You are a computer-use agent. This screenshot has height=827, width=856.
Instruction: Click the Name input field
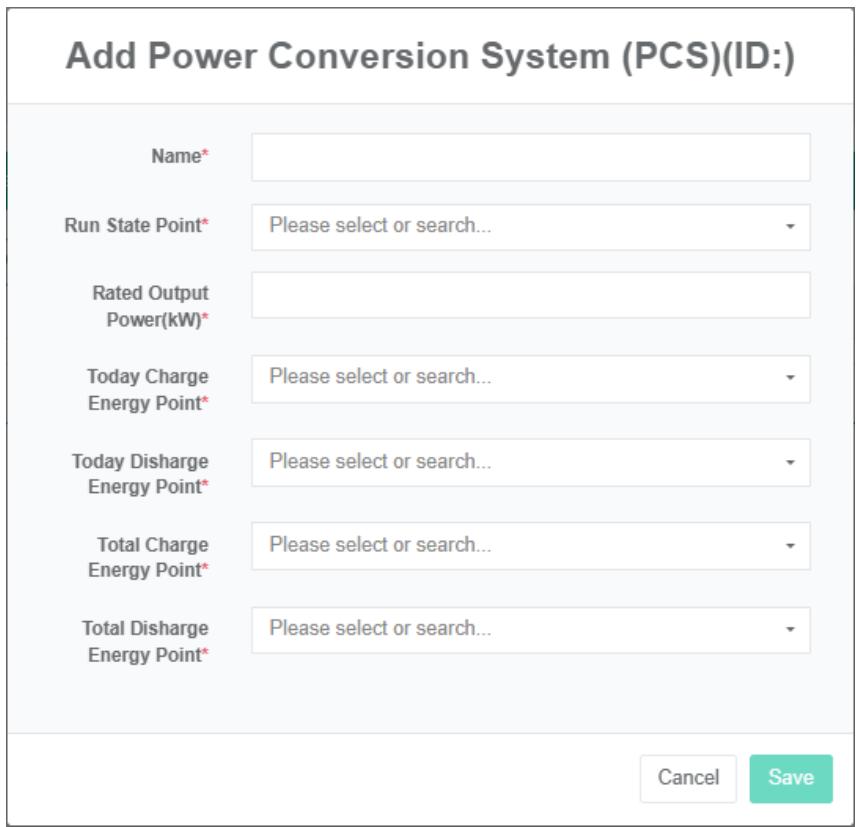click(x=530, y=157)
